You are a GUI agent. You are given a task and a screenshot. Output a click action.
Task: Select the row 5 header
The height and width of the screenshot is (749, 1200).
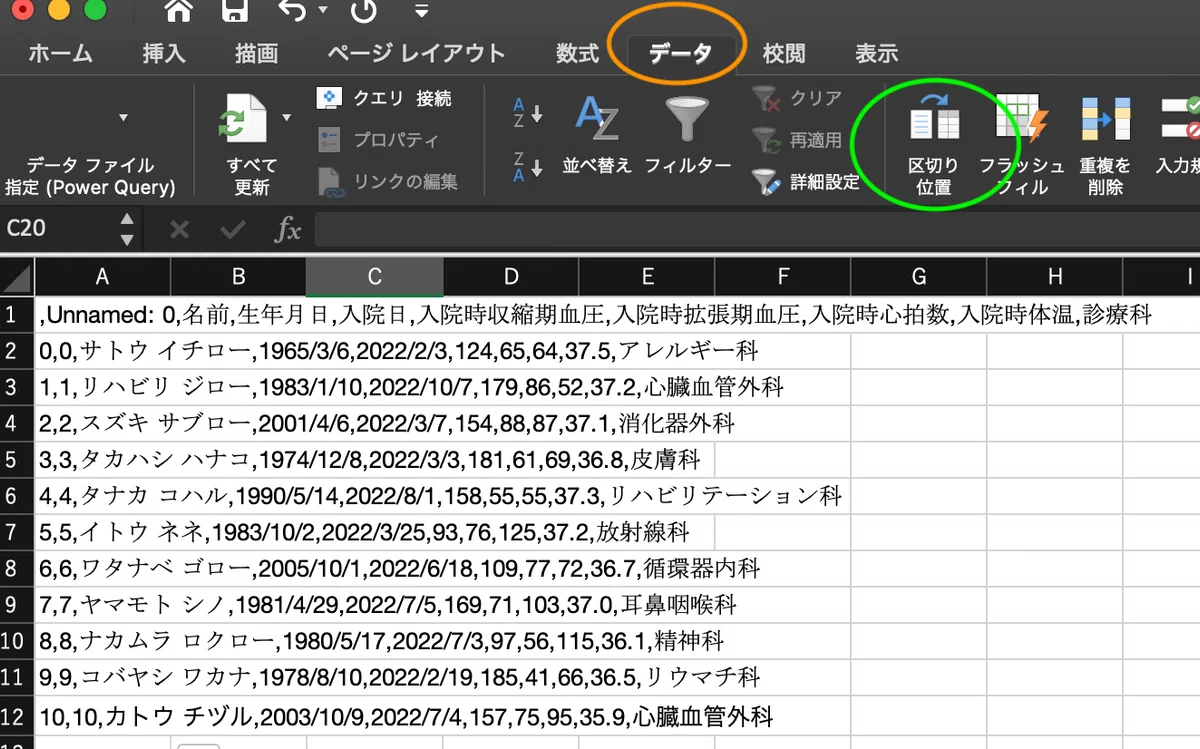(x=17, y=460)
